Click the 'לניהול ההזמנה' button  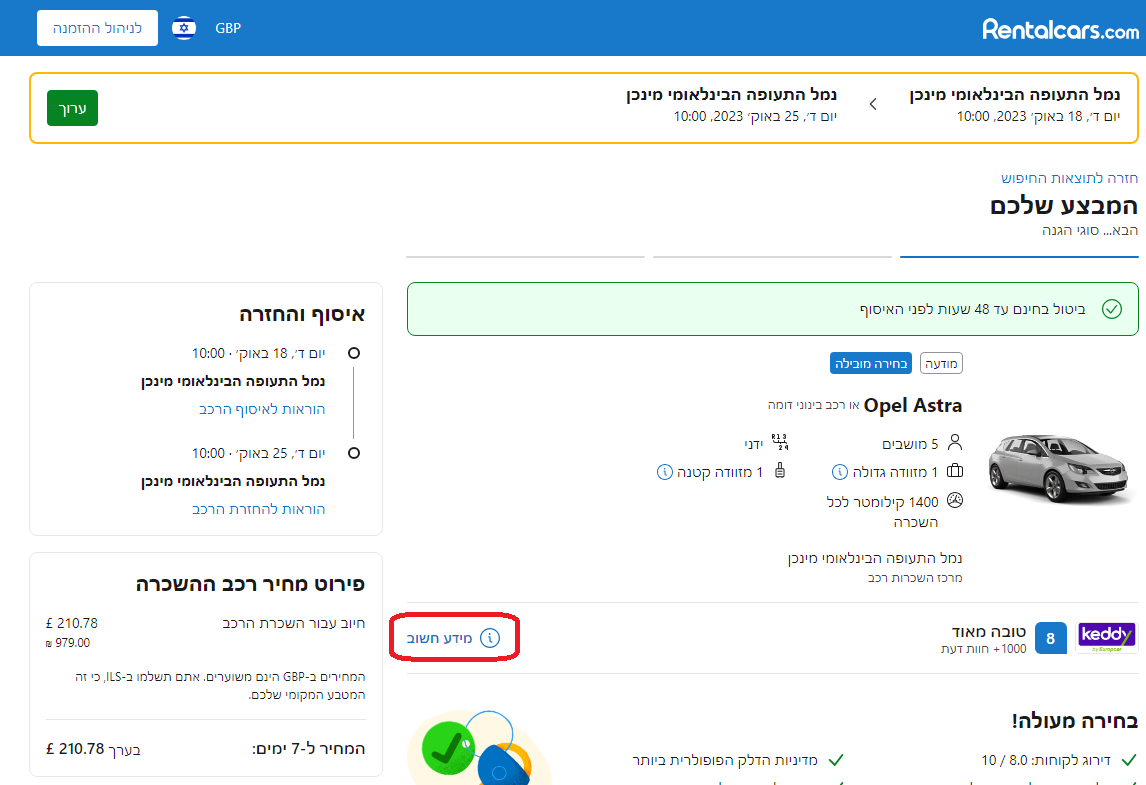[97, 28]
